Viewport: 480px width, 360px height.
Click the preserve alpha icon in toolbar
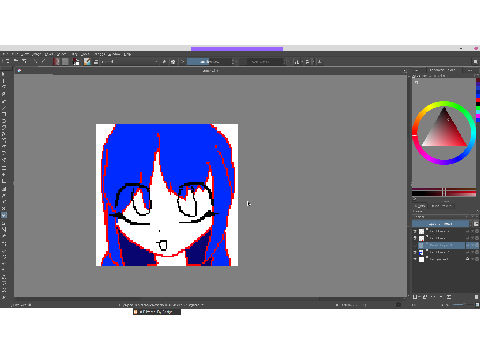(173, 62)
